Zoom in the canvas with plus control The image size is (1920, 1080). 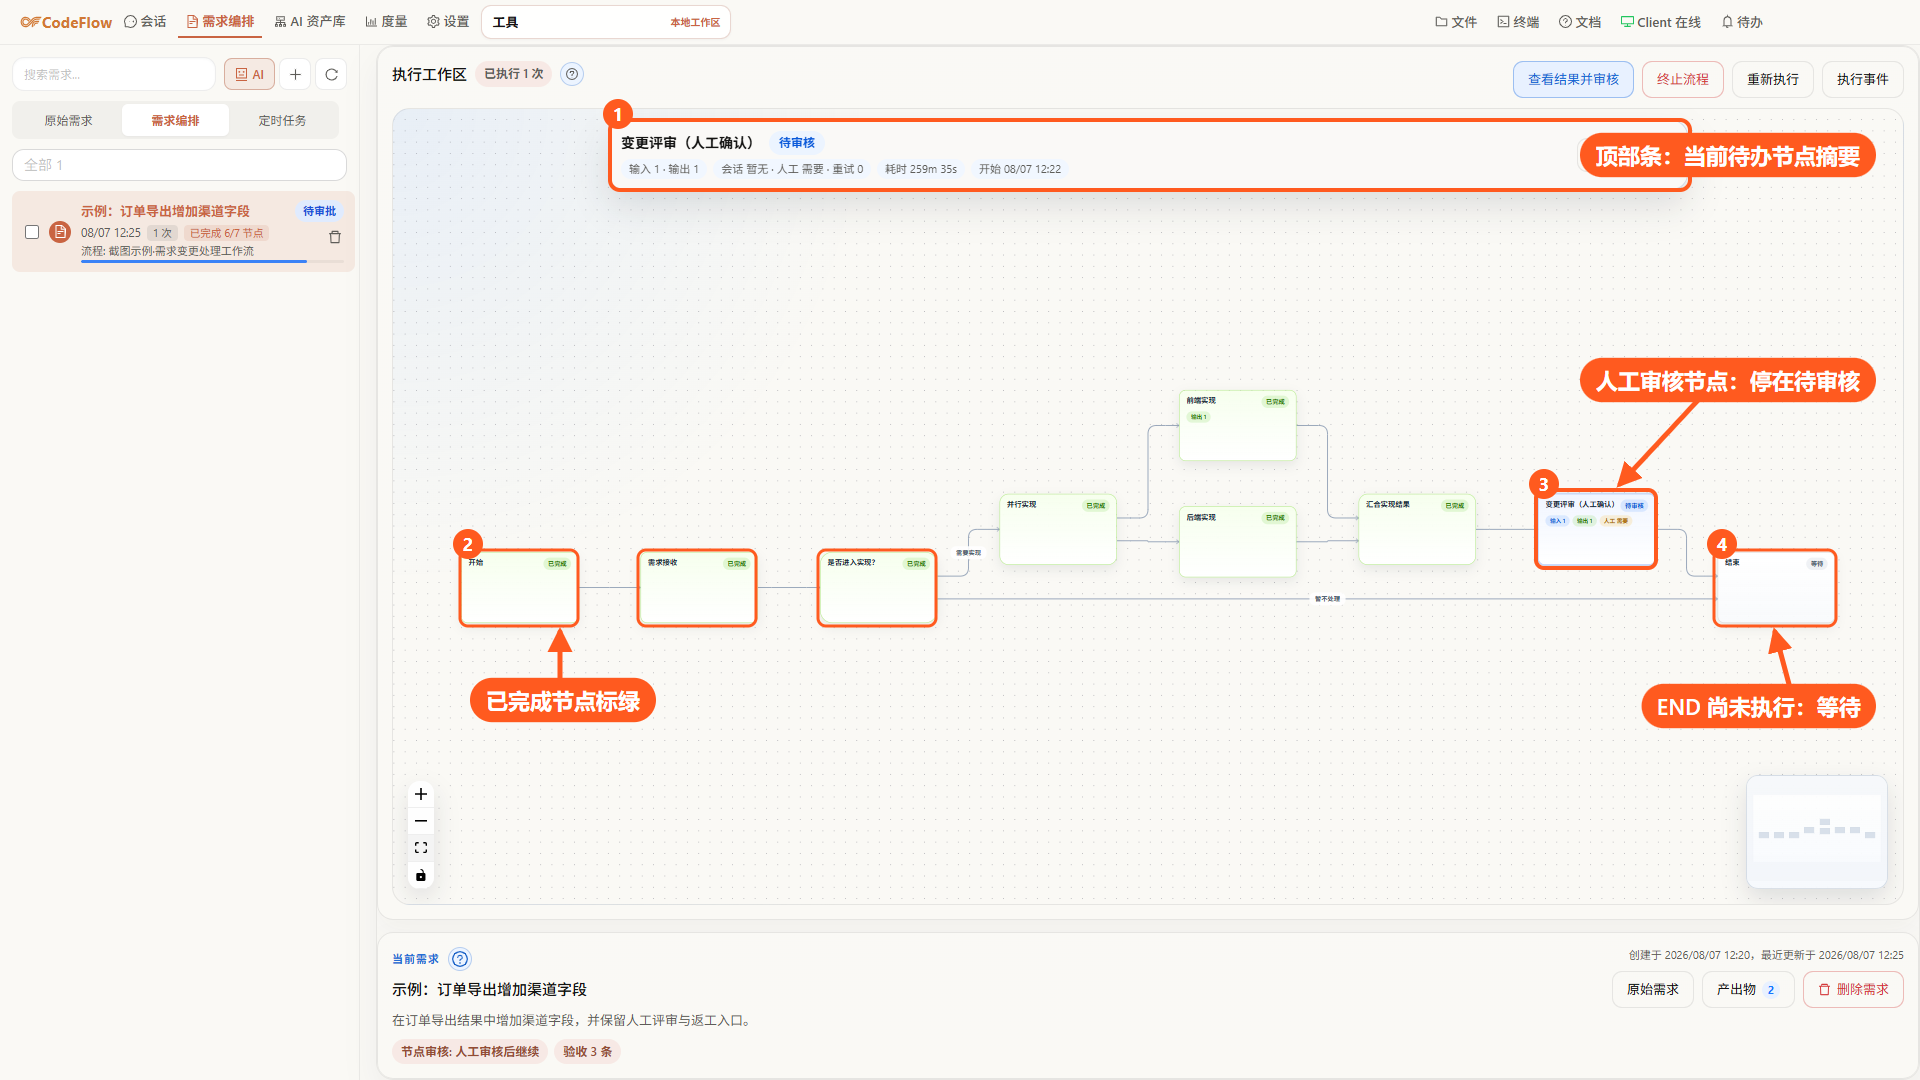coord(421,794)
